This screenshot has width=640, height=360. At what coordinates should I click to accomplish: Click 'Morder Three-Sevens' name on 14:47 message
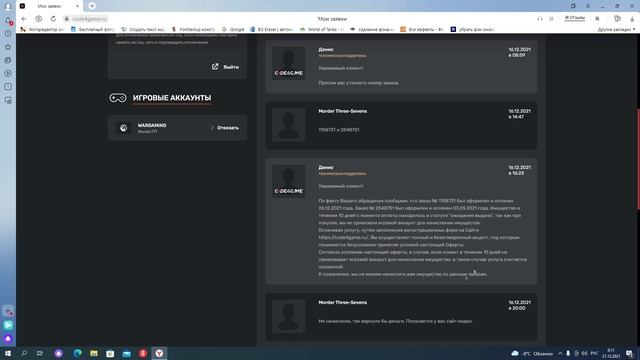point(342,111)
